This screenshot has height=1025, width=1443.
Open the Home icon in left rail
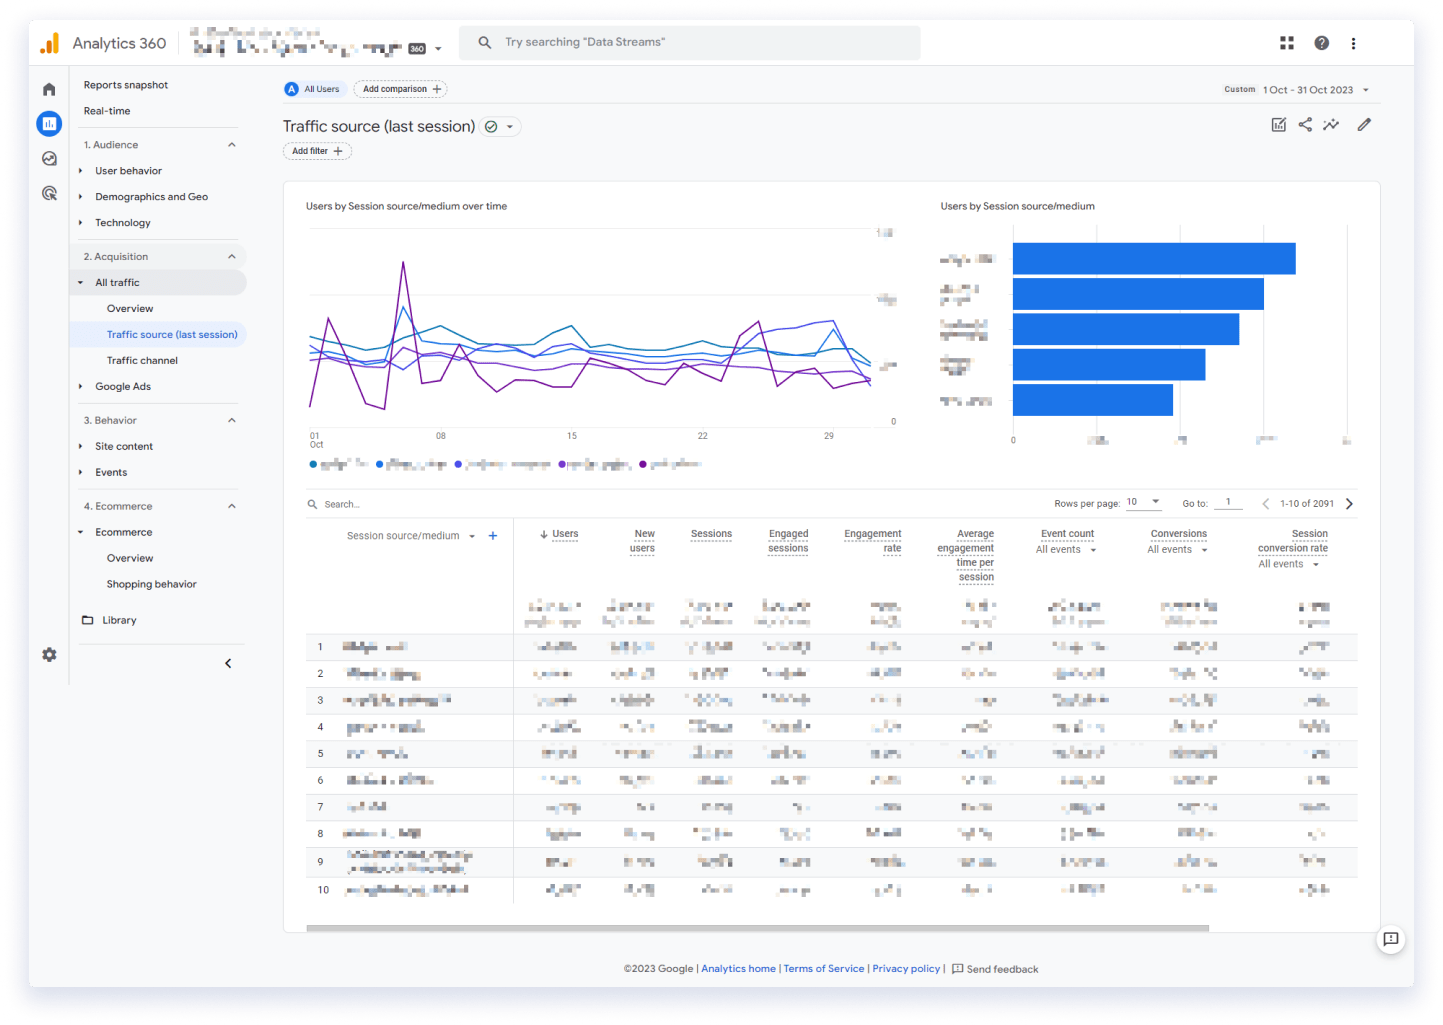49,90
